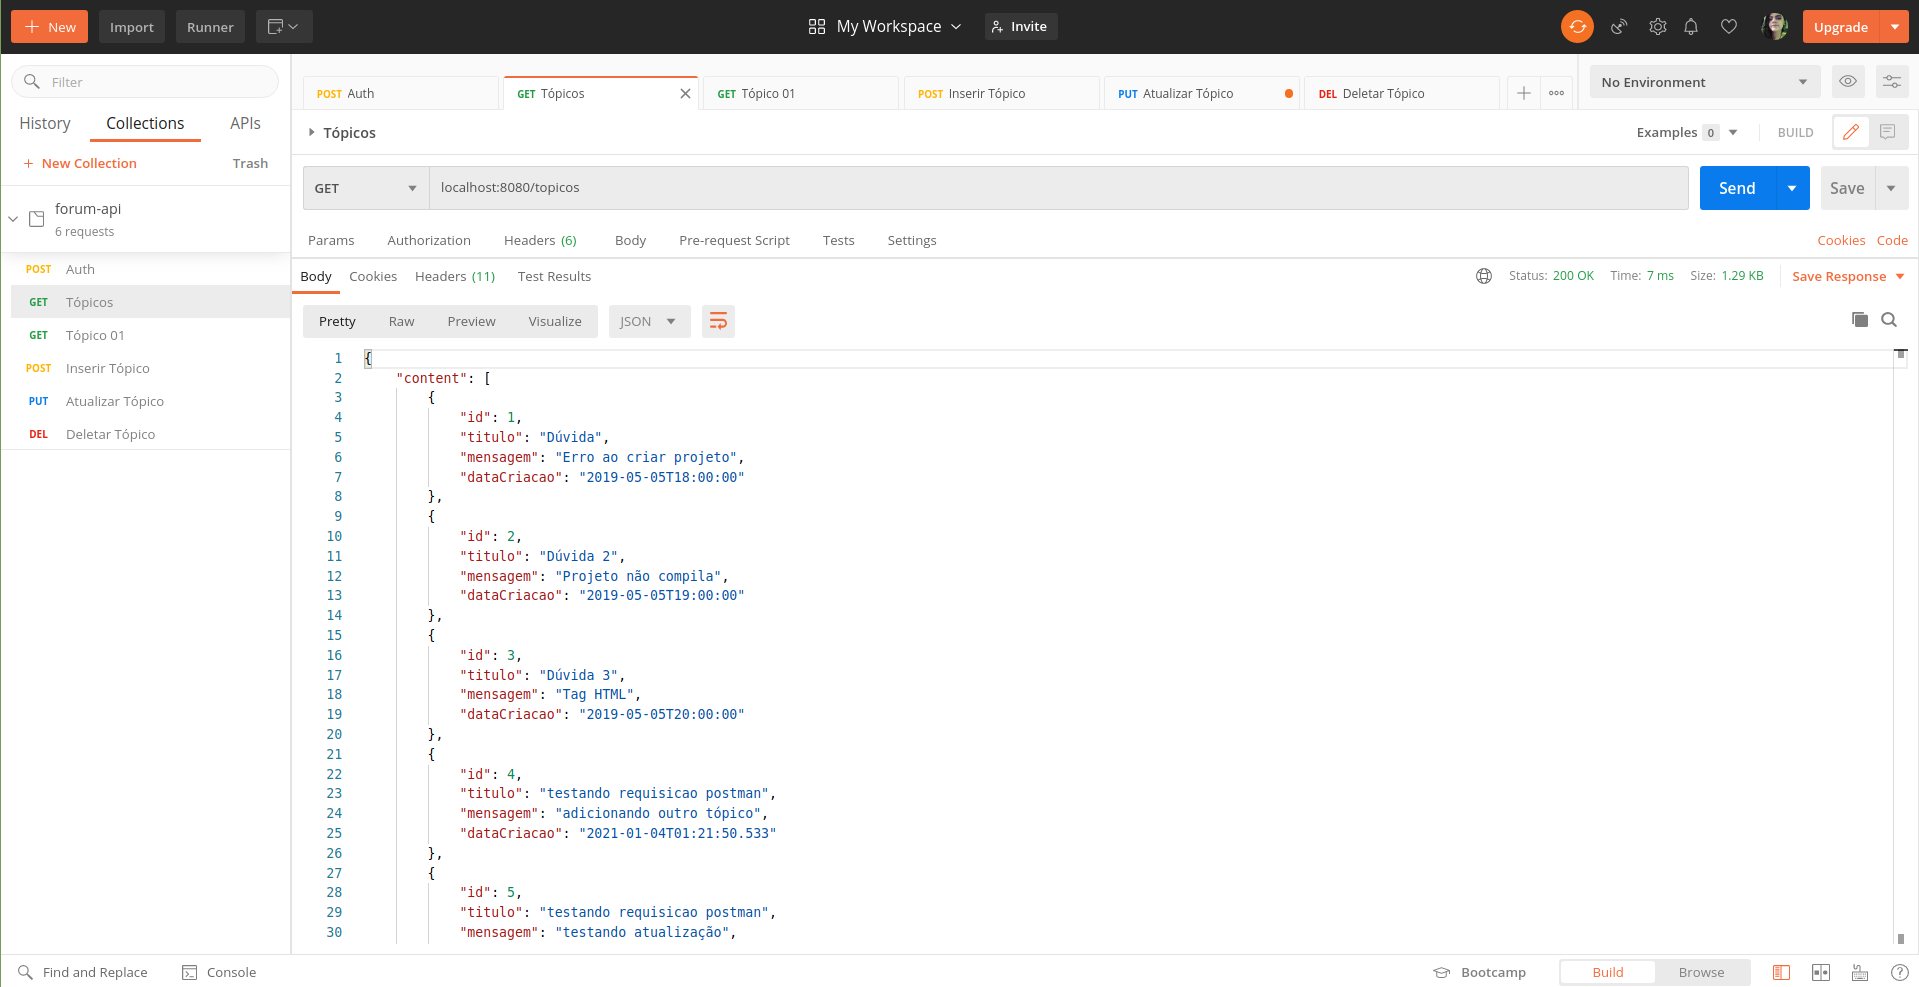
Task: Click the pencil edit documentation icon
Action: (x=1851, y=132)
